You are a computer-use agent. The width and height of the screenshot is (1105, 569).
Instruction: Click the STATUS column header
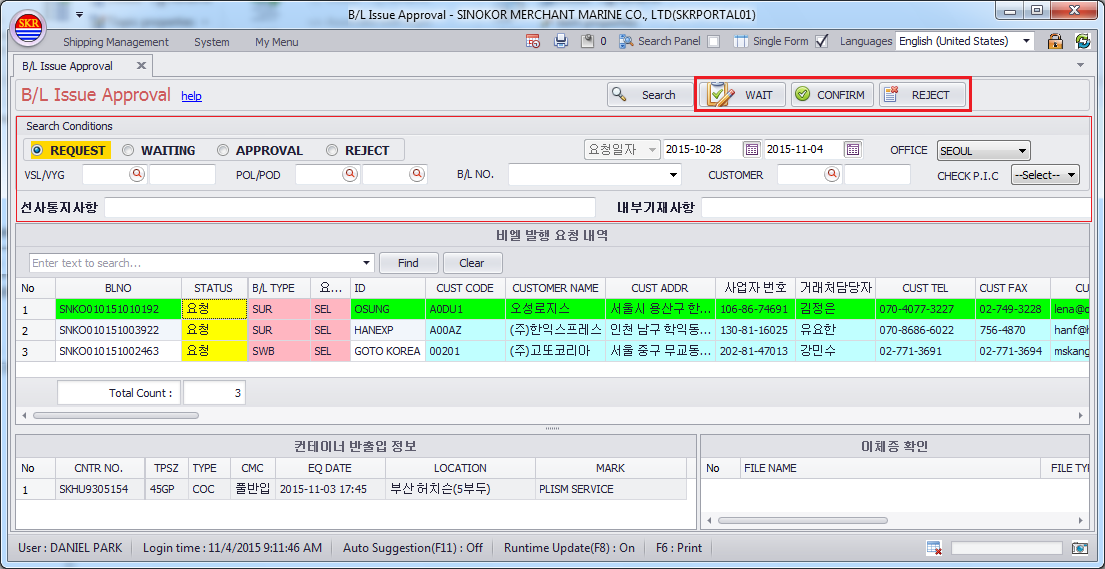[214, 288]
